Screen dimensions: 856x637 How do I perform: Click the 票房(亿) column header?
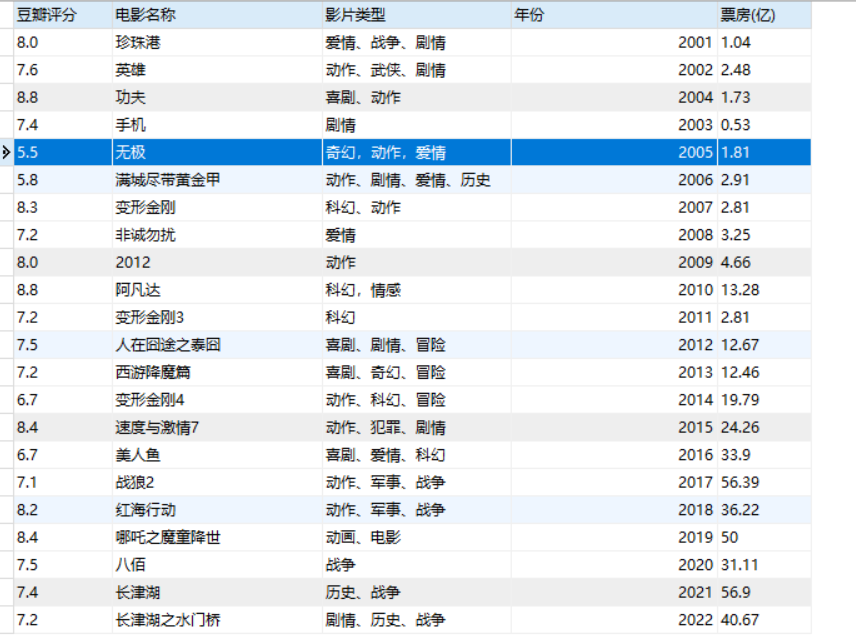(x=764, y=15)
